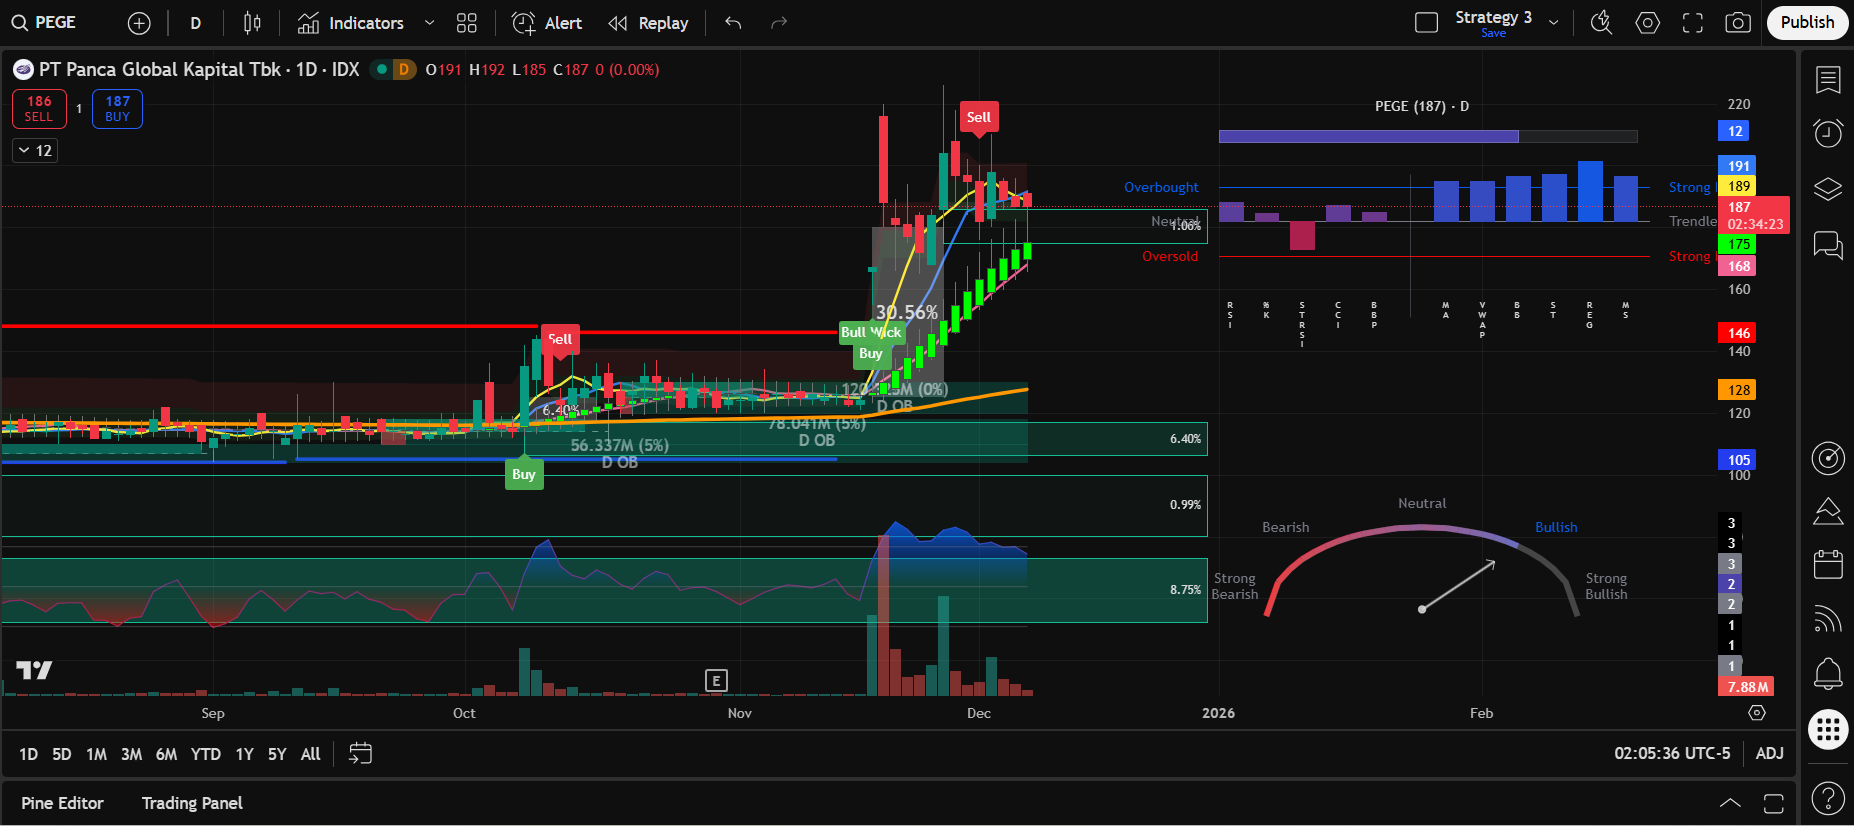Open Quick Search lightning icon
The height and width of the screenshot is (826, 1854).
[x=1601, y=23]
